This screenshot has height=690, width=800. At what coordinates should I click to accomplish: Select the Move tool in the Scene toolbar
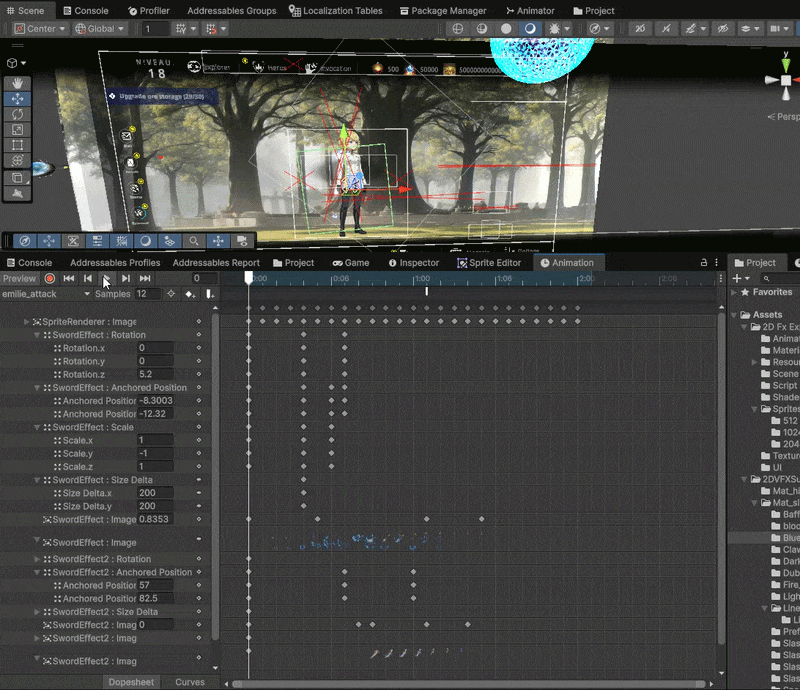pyautogui.click(x=18, y=100)
